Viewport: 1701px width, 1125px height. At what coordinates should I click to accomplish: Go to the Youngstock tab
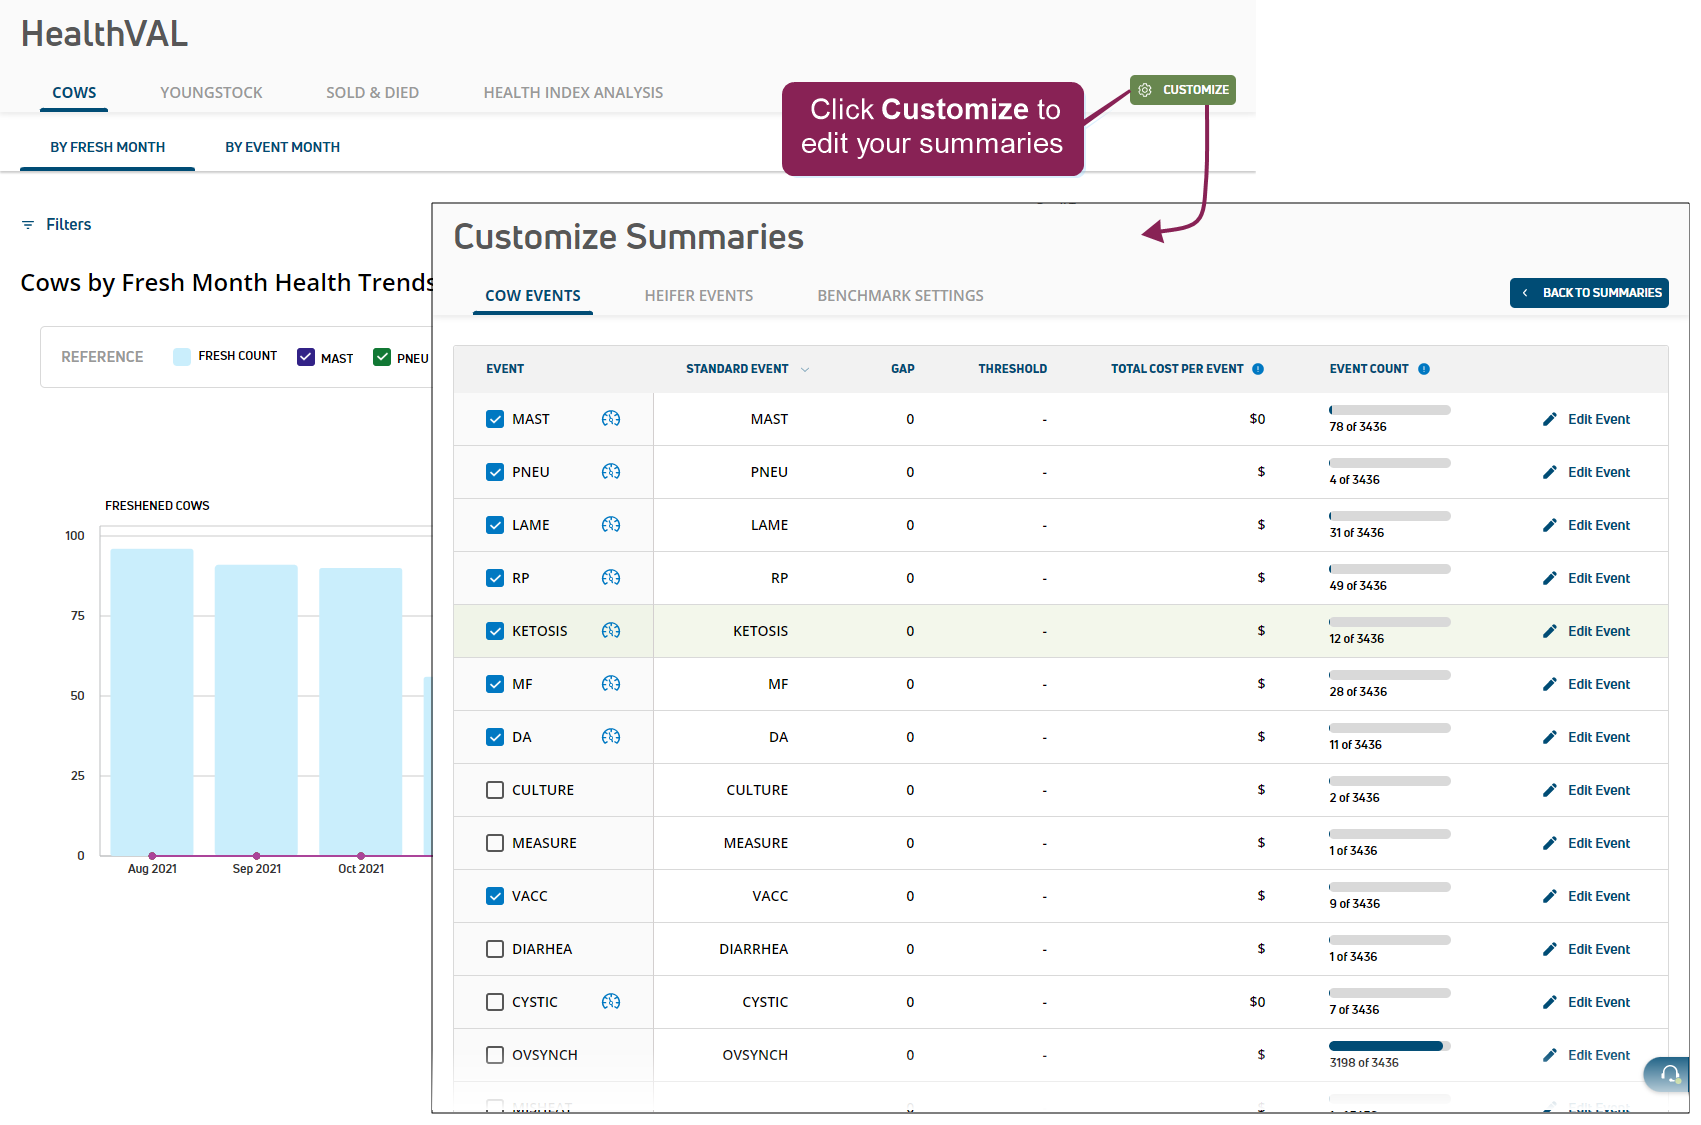click(x=211, y=93)
